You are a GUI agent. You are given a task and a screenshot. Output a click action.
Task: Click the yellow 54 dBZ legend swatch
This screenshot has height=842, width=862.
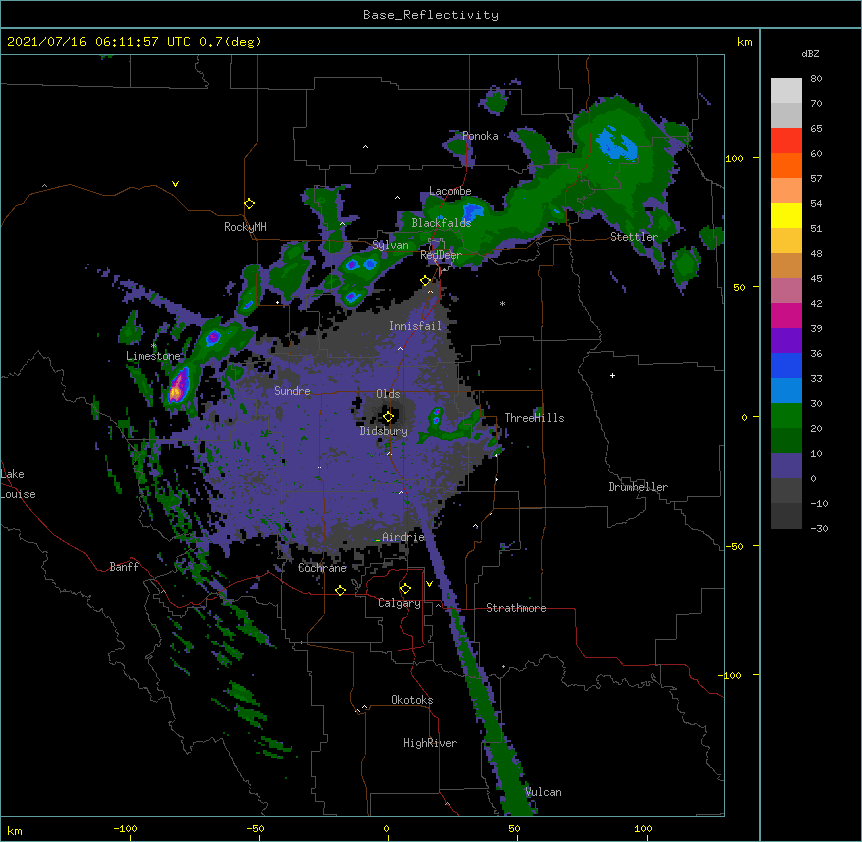click(x=786, y=215)
